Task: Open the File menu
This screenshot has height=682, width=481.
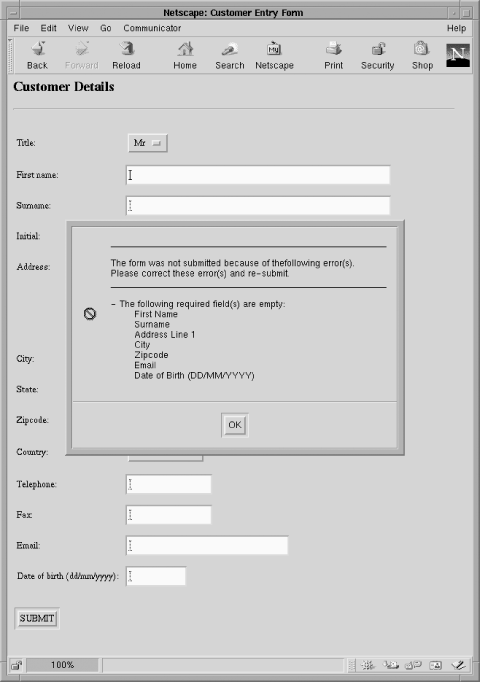Action: (x=21, y=28)
